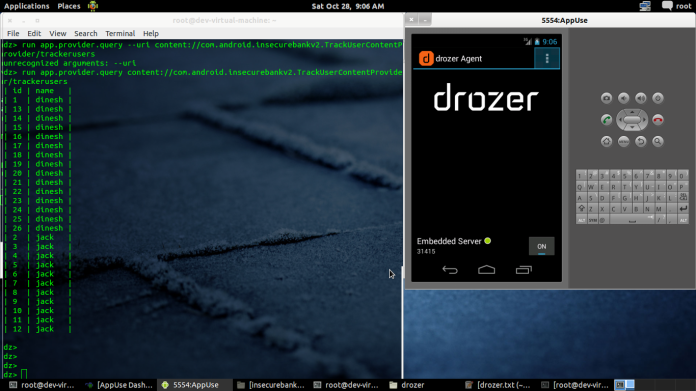Open the Terminal menu in menu bar
Image resolution: width=696 pixels, height=391 pixels.
120,34
